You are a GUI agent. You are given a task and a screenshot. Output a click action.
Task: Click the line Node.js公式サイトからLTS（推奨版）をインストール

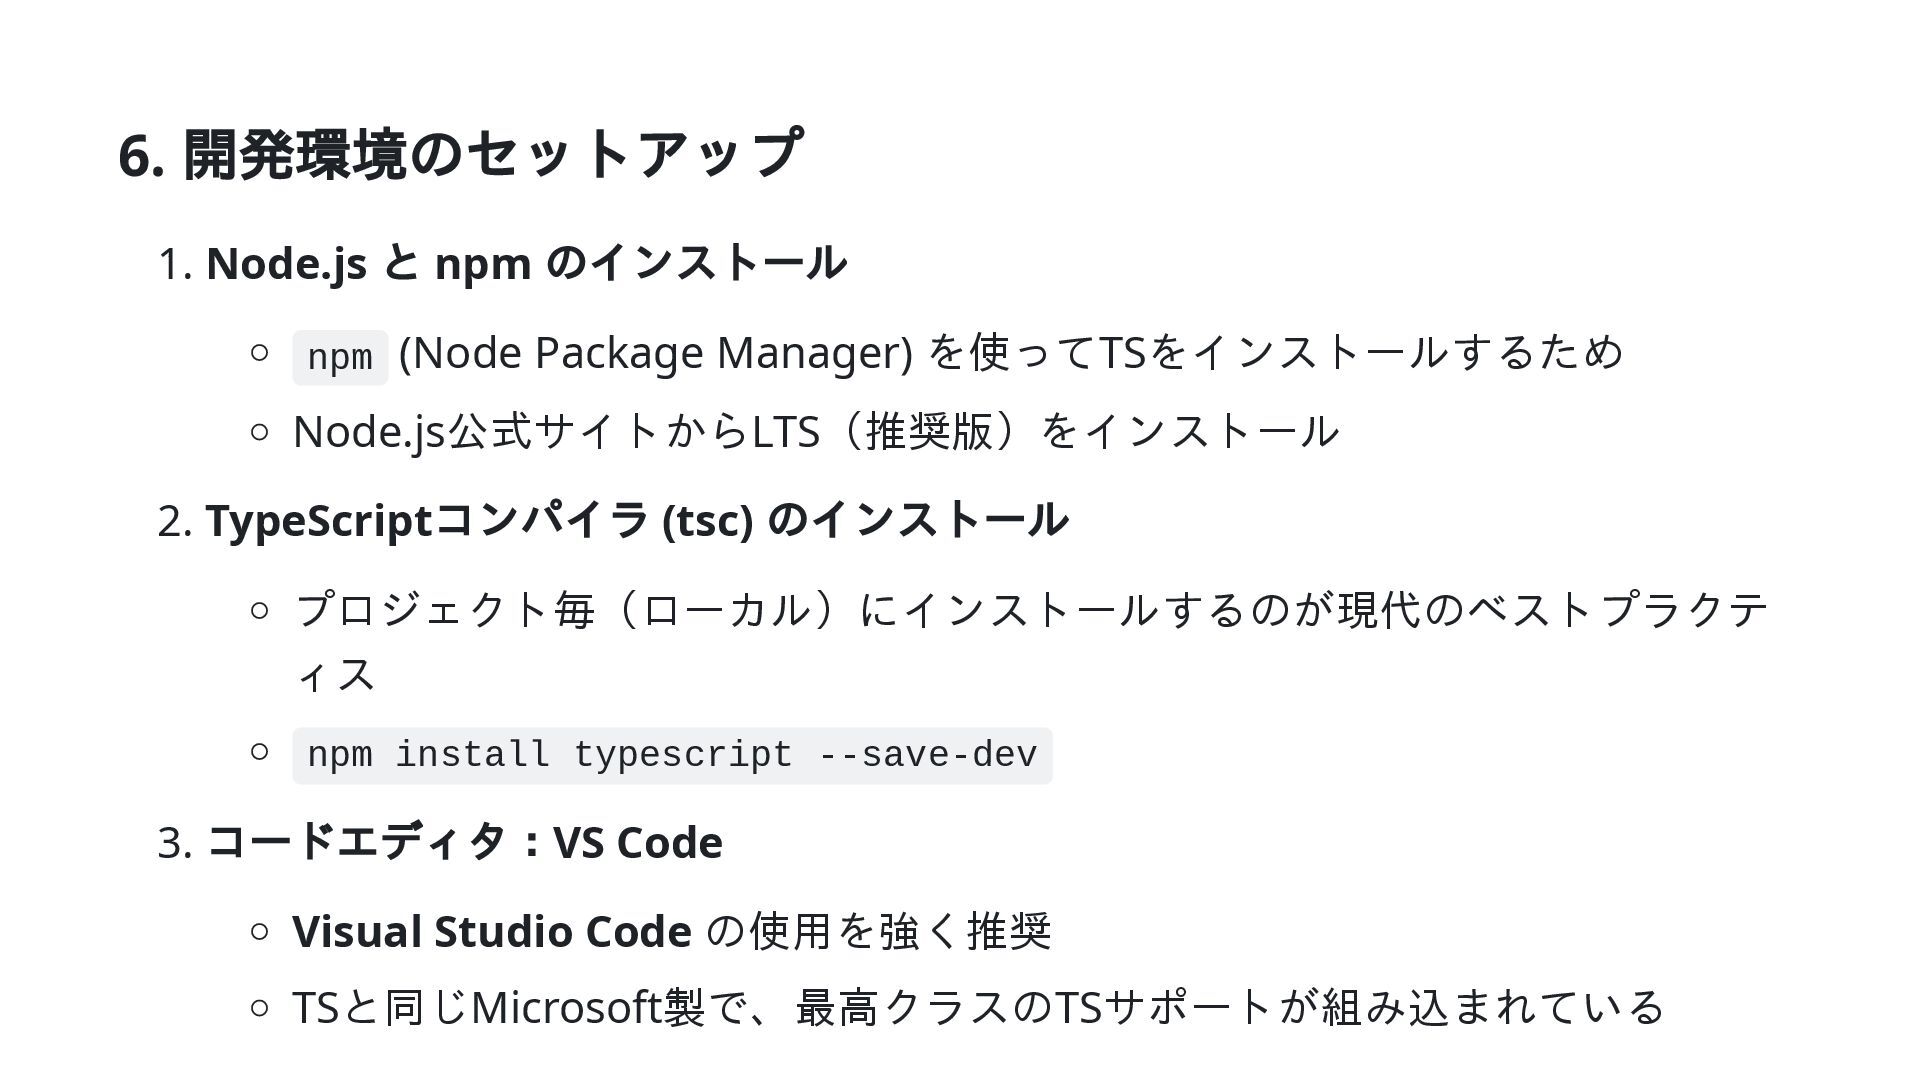click(815, 432)
